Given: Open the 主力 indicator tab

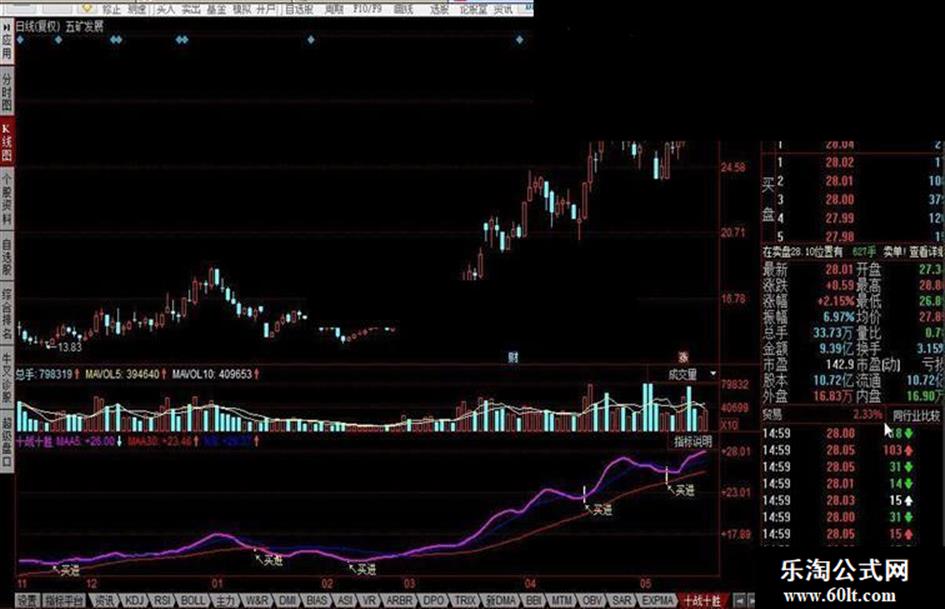Looking at the screenshot, I should pyautogui.click(x=225, y=601).
